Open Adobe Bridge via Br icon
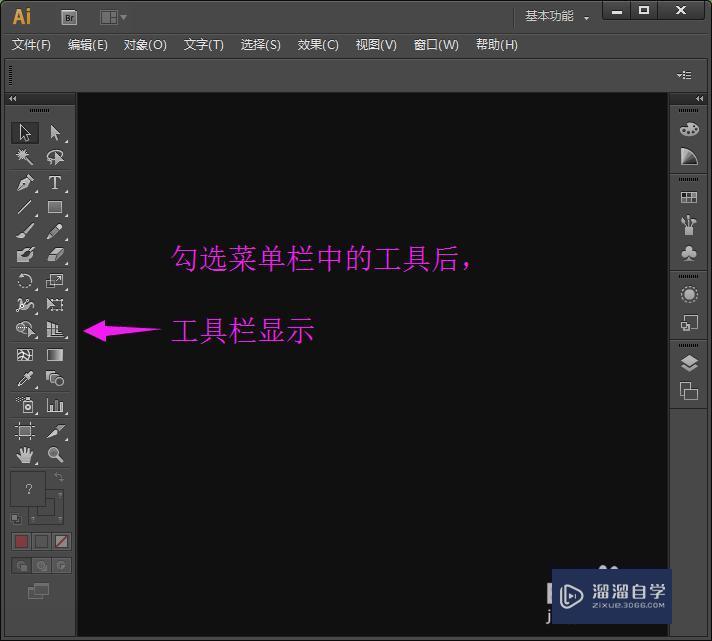The width and height of the screenshot is (712, 641). [x=69, y=18]
